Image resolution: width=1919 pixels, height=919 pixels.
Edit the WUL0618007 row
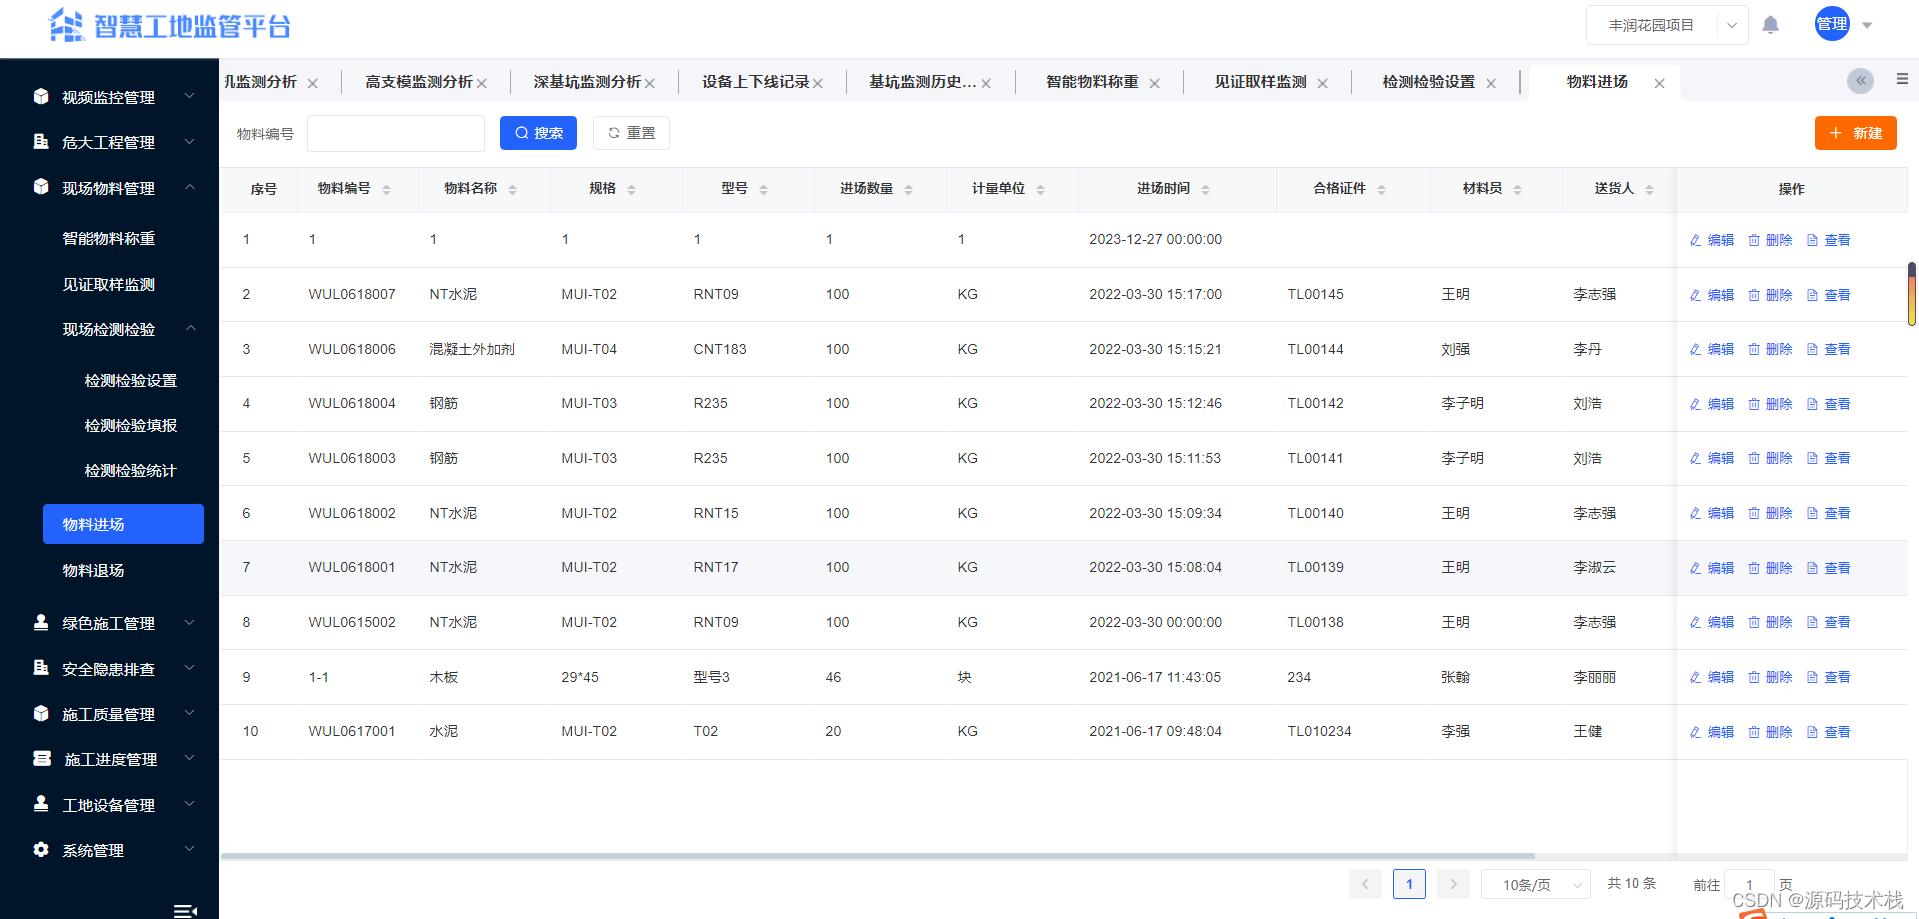tap(1712, 295)
